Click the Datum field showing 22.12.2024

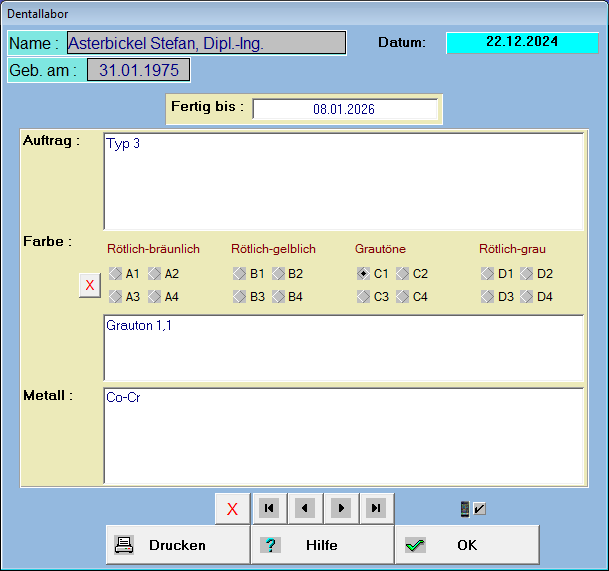point(522,42)
